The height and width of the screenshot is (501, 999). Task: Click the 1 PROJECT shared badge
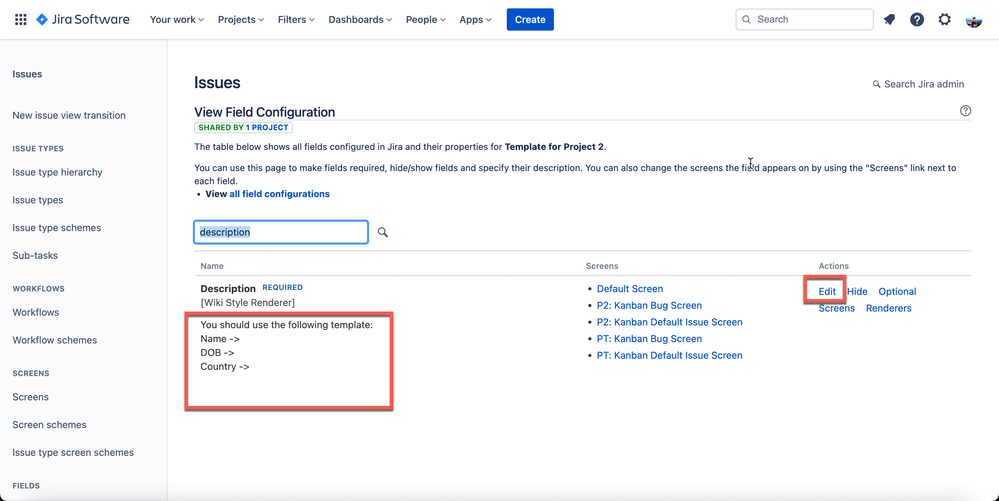(267, 127)
